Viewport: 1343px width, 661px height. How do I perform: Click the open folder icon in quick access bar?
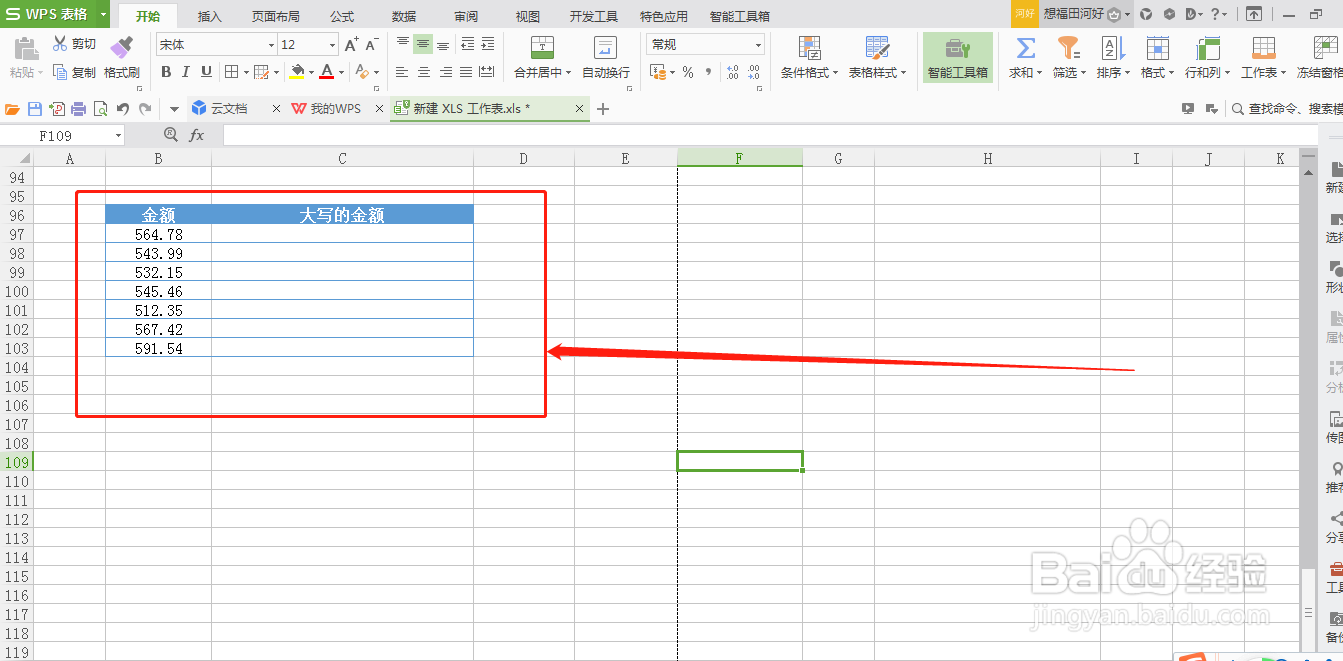[x=13, y=109]
